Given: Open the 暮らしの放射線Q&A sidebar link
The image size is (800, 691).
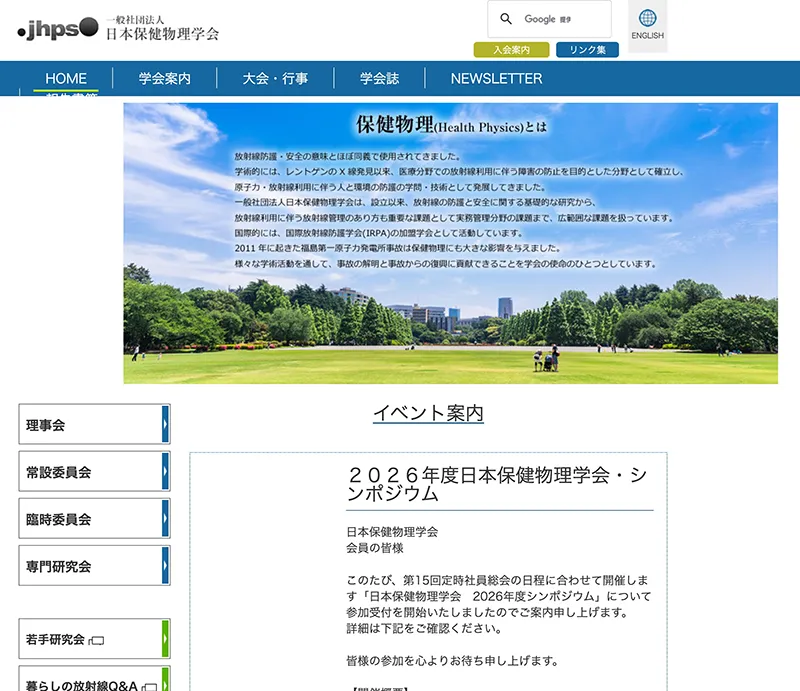Looking at the screenshot, I should [94, 679].
